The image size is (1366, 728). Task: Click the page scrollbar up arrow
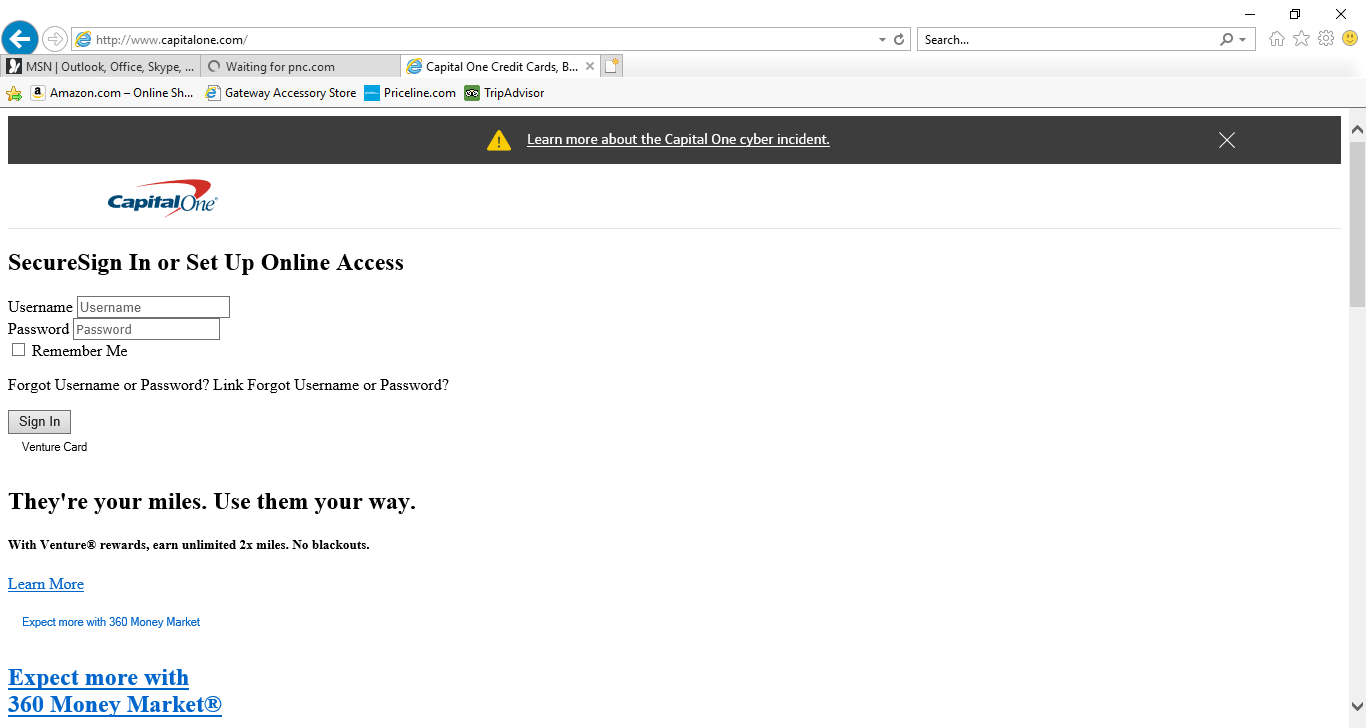(x=1357, y=129)
